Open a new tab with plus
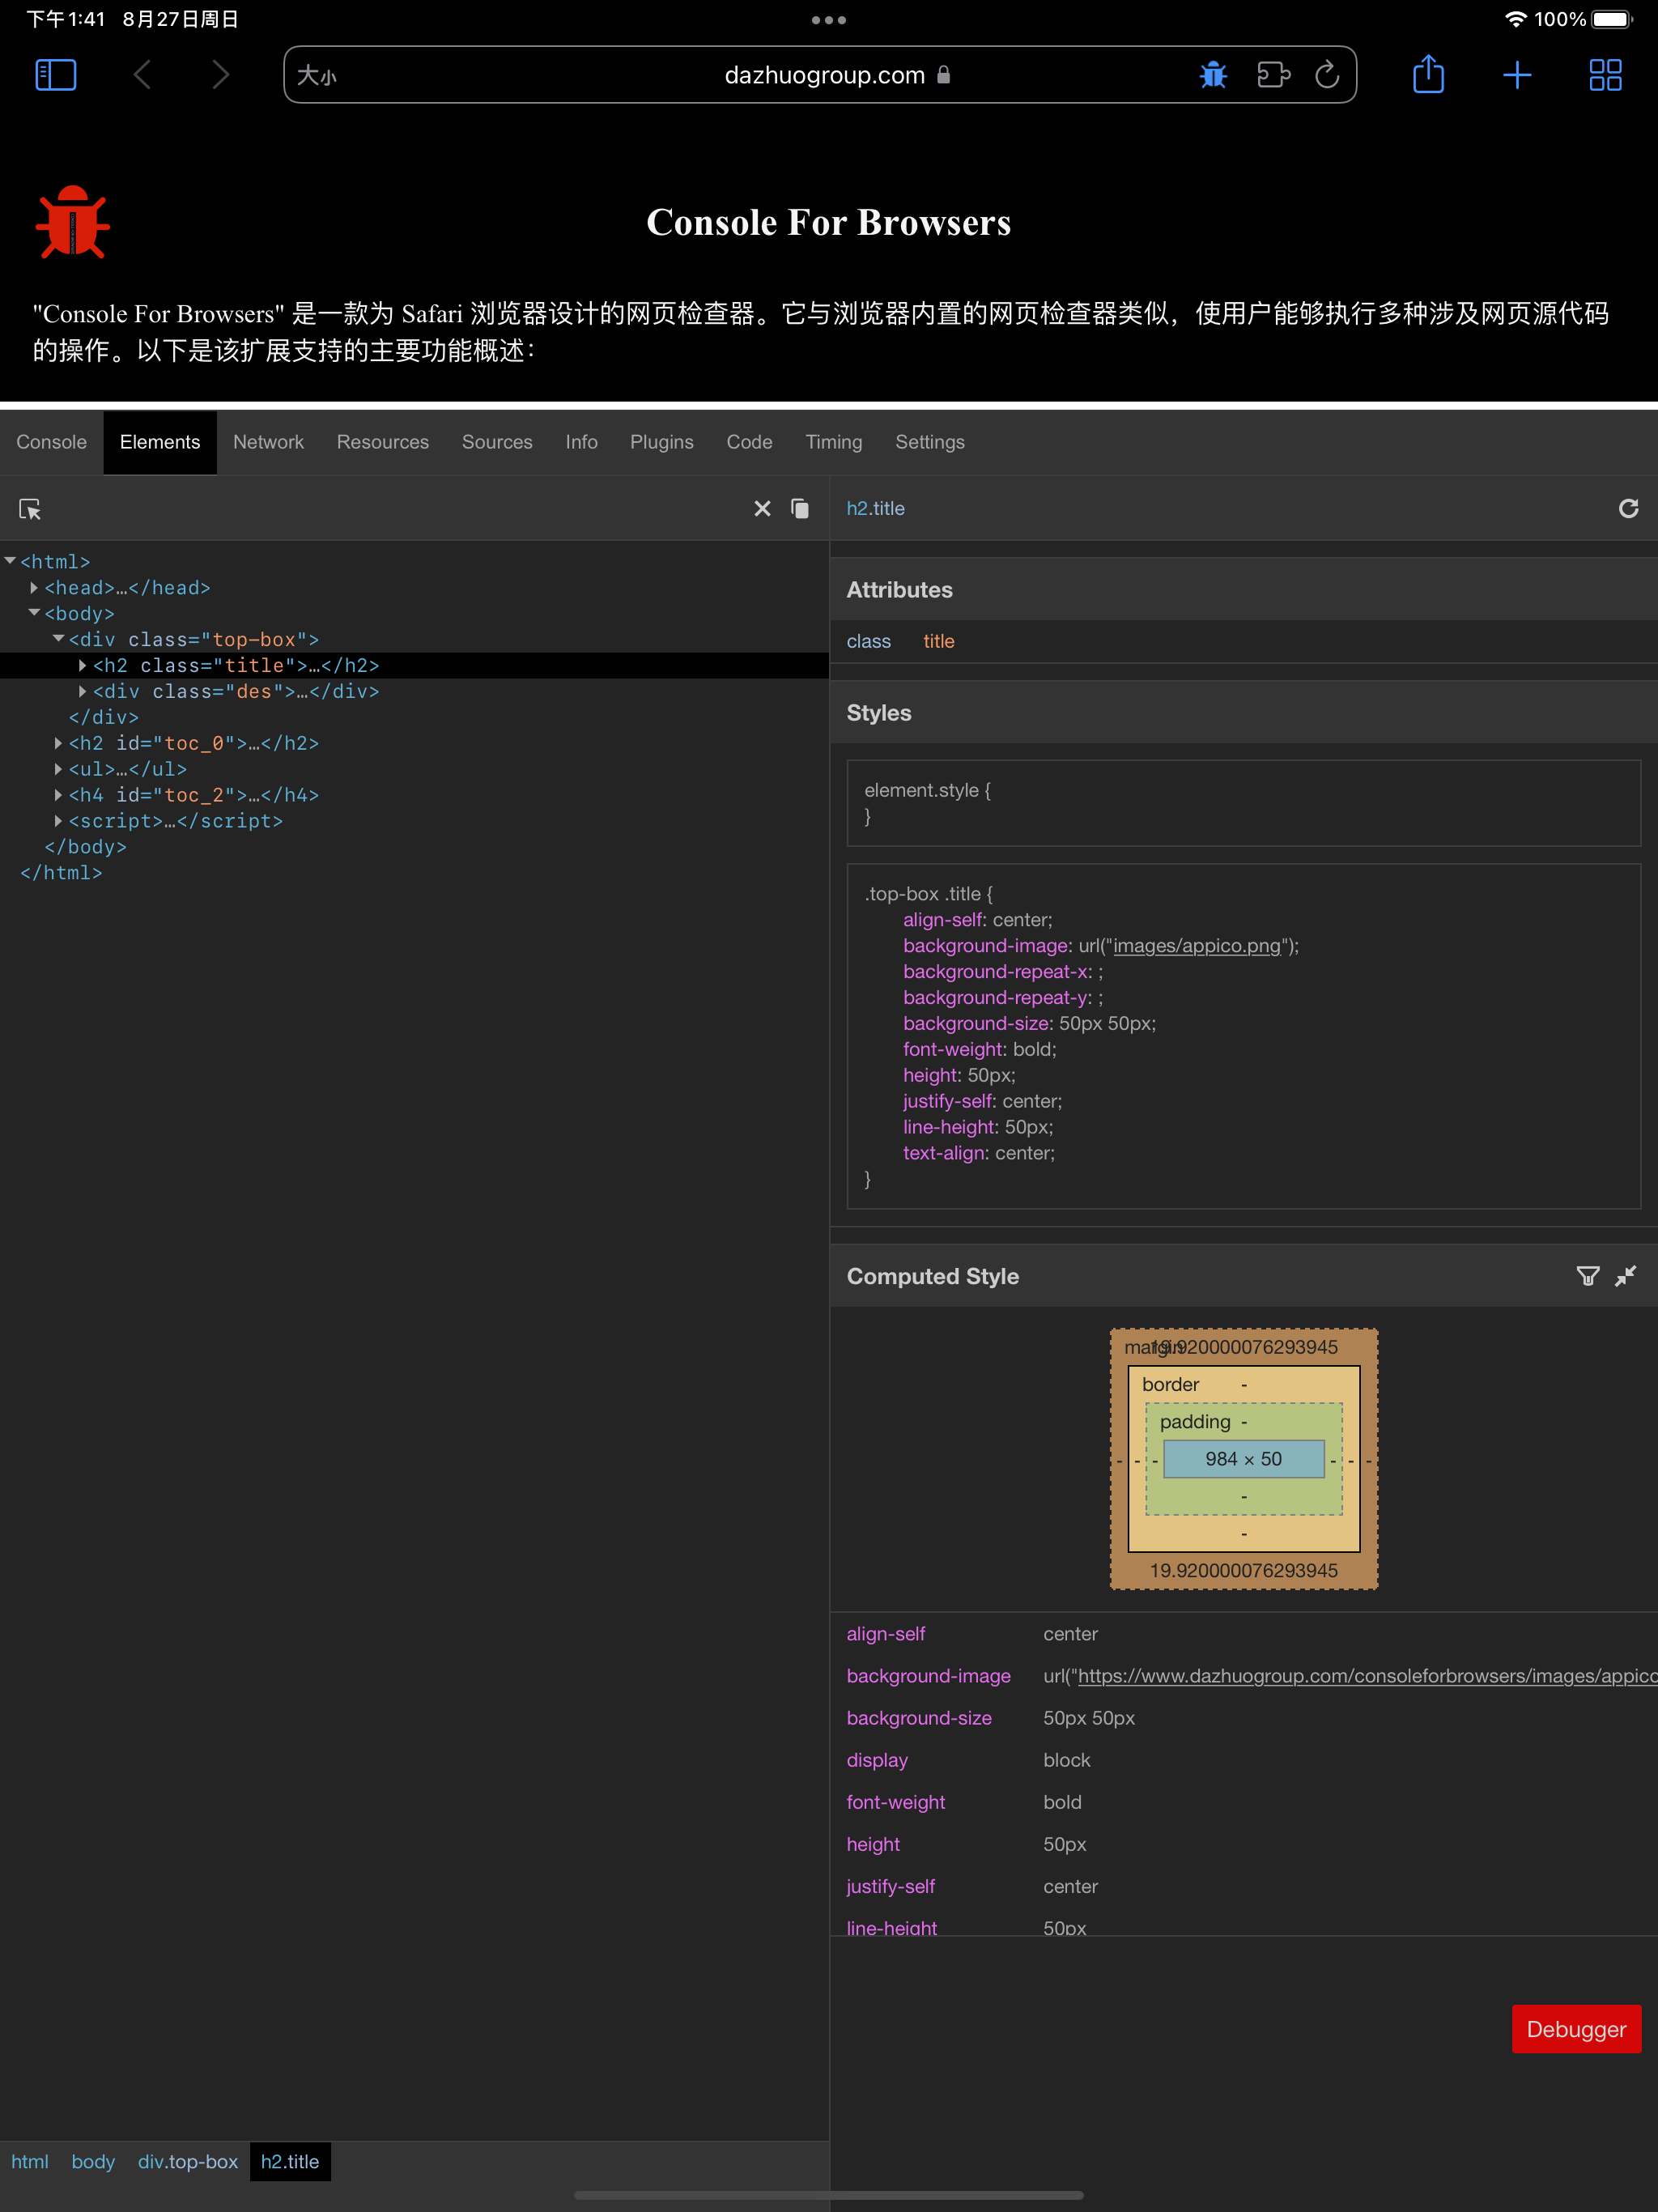Screen dimensions: 1658x2212 [x=1516, y=75]
